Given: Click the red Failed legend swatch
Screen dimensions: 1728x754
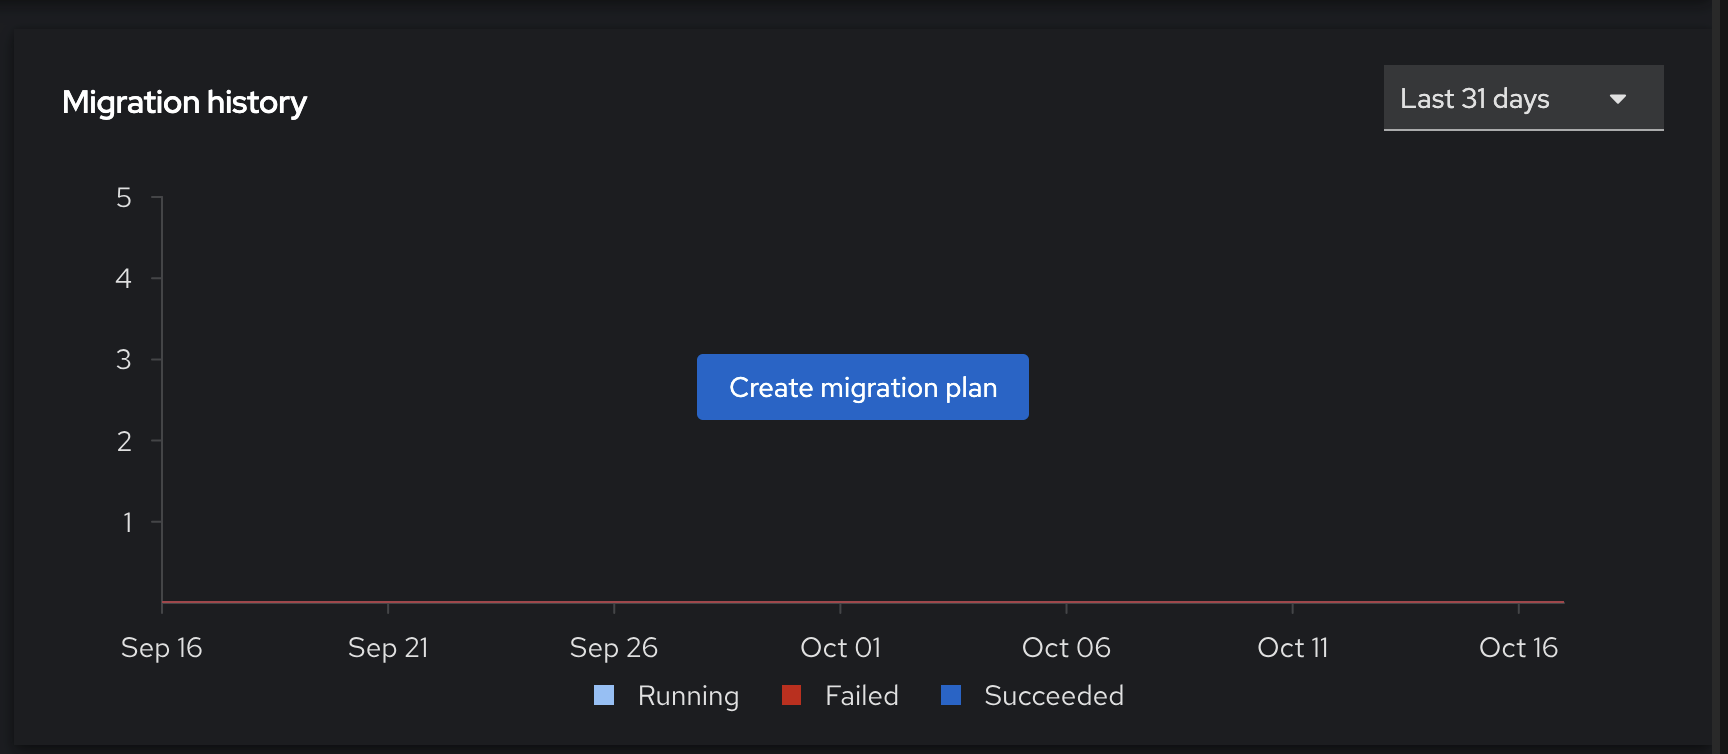Looking at the screenshot, I should [x=791, y=695].
